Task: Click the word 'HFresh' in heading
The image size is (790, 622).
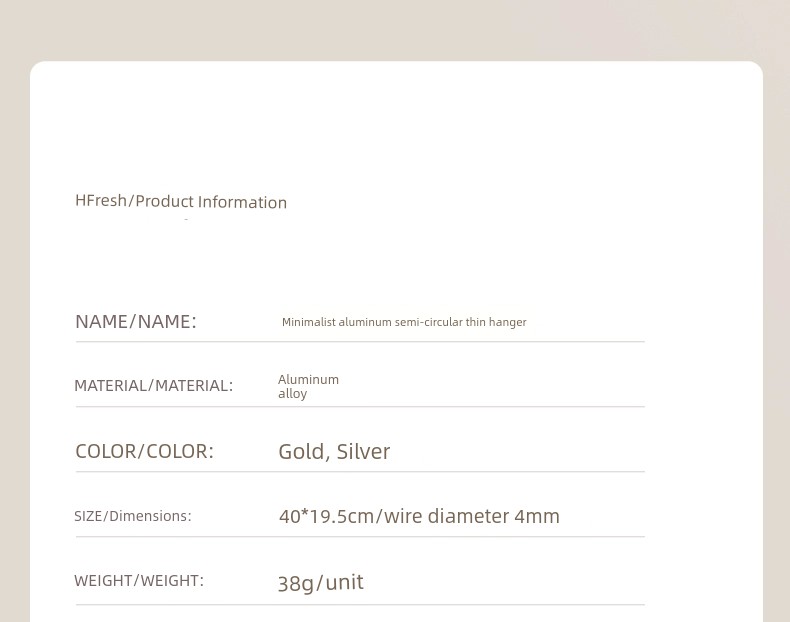Action: click(x=101, y=200)
